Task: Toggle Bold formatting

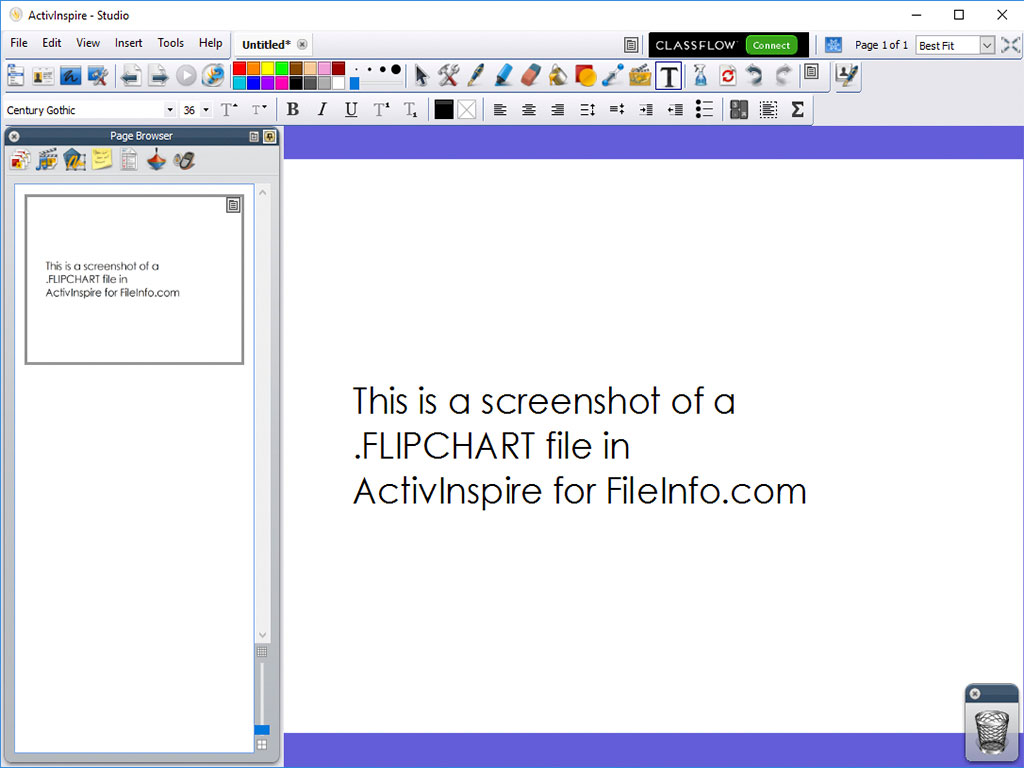Action: (x=293, y=110)
